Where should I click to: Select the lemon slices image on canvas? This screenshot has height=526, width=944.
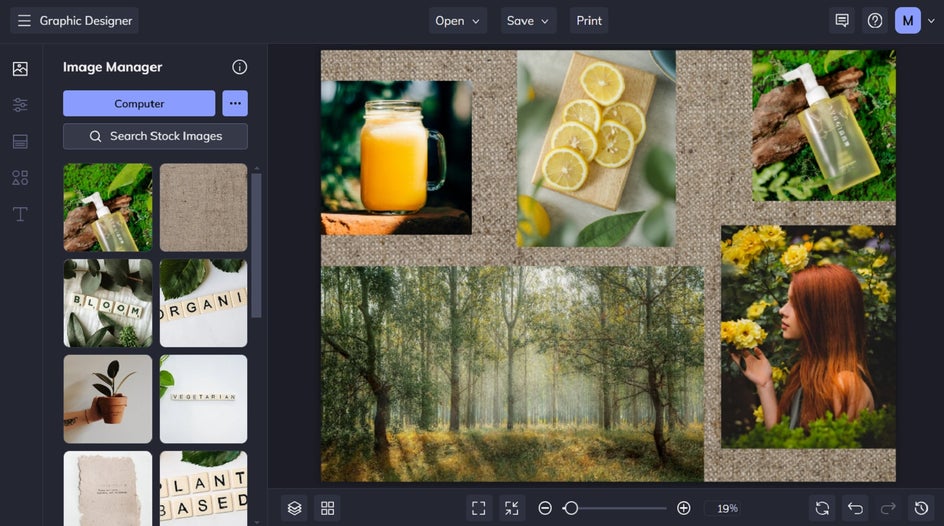(x=596, y=148)
